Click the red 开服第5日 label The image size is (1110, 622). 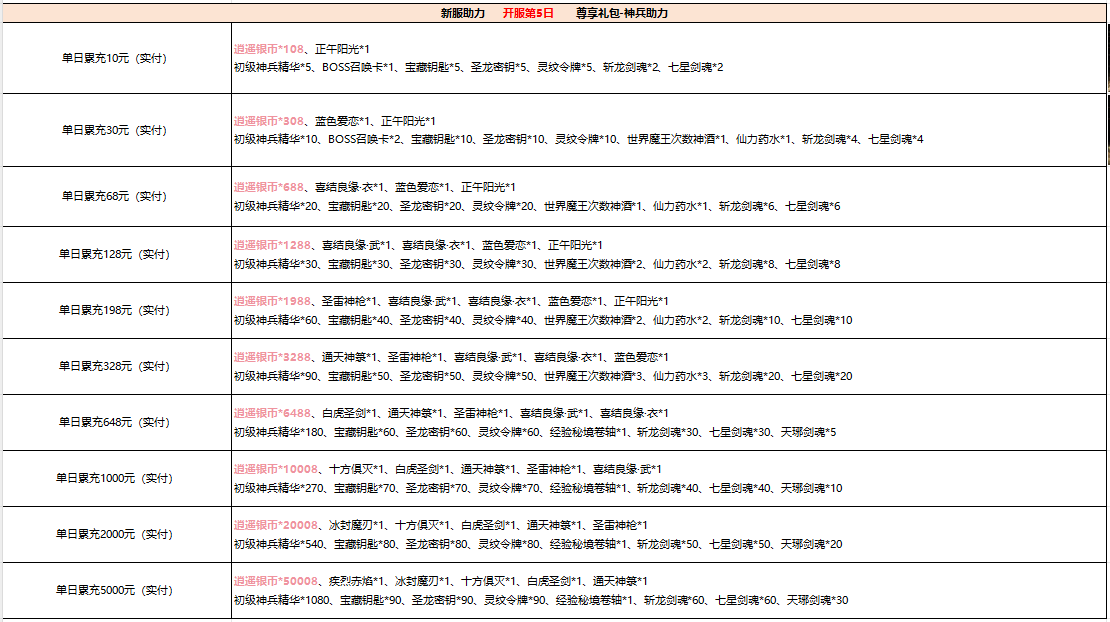pos(527,13)
